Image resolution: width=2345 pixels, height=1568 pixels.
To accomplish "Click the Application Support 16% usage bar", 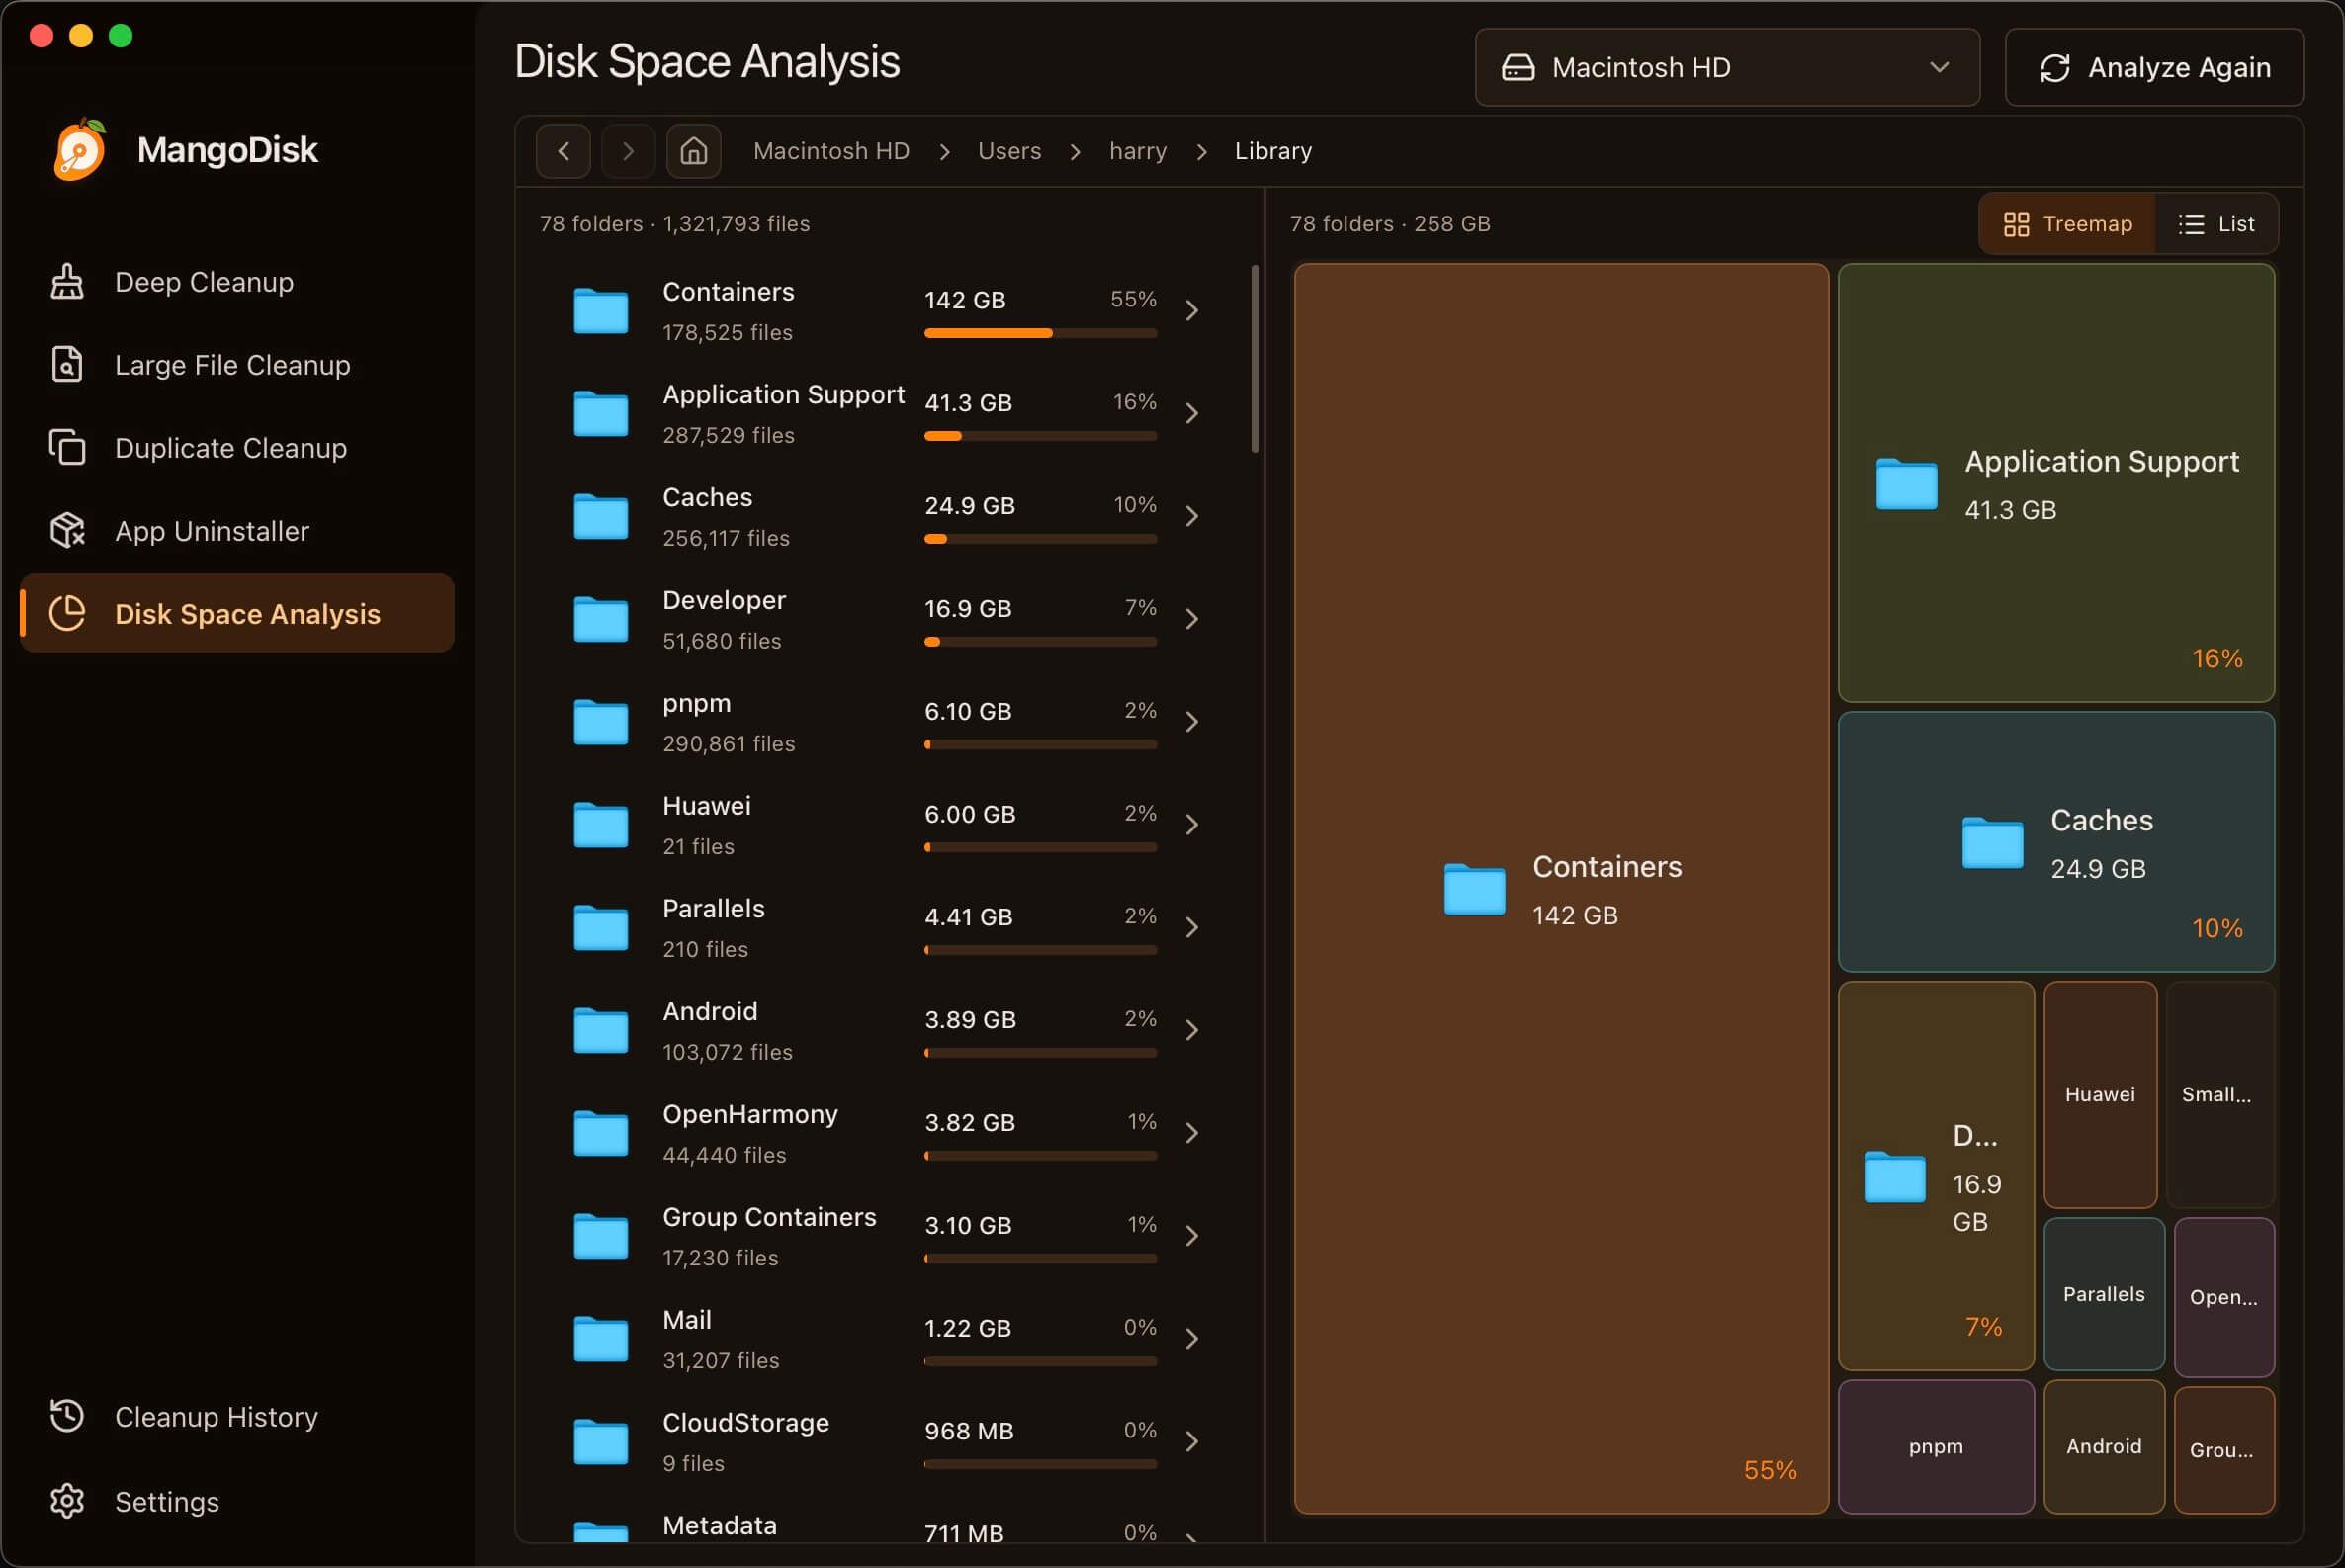I will [1040, 436].
